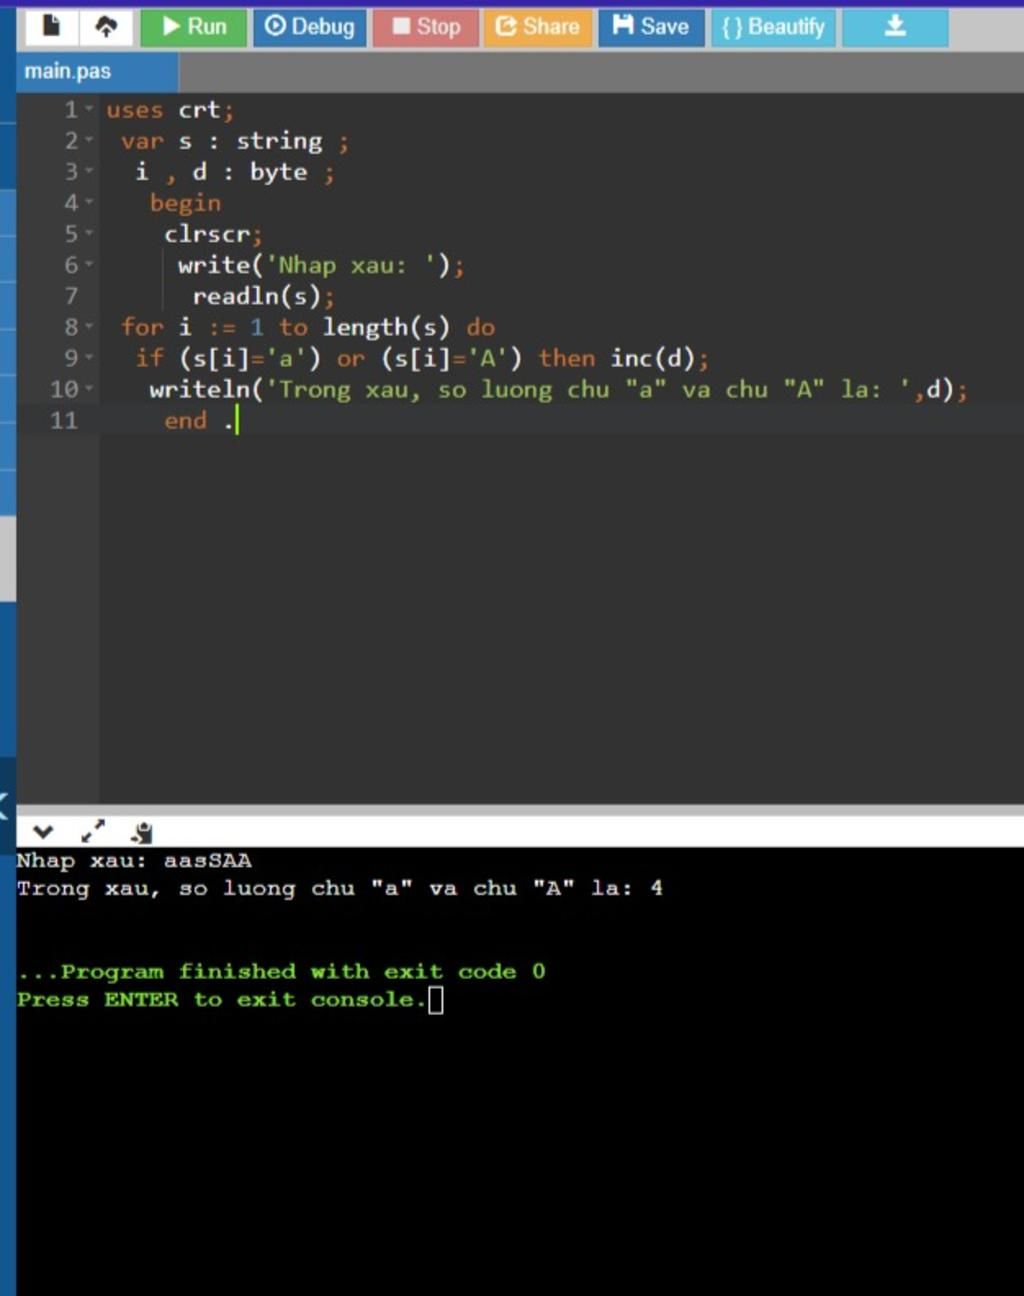Fold code at line 2
This screenshot has width=1024, height=1296.
89,140
